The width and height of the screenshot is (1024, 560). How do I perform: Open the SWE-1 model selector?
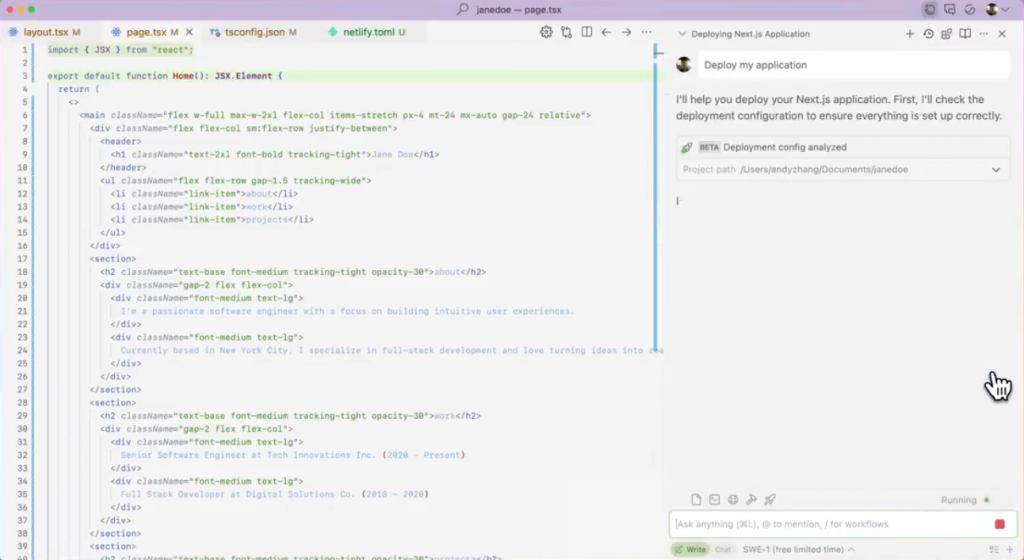pyautogui.click(x=798, y=549)
